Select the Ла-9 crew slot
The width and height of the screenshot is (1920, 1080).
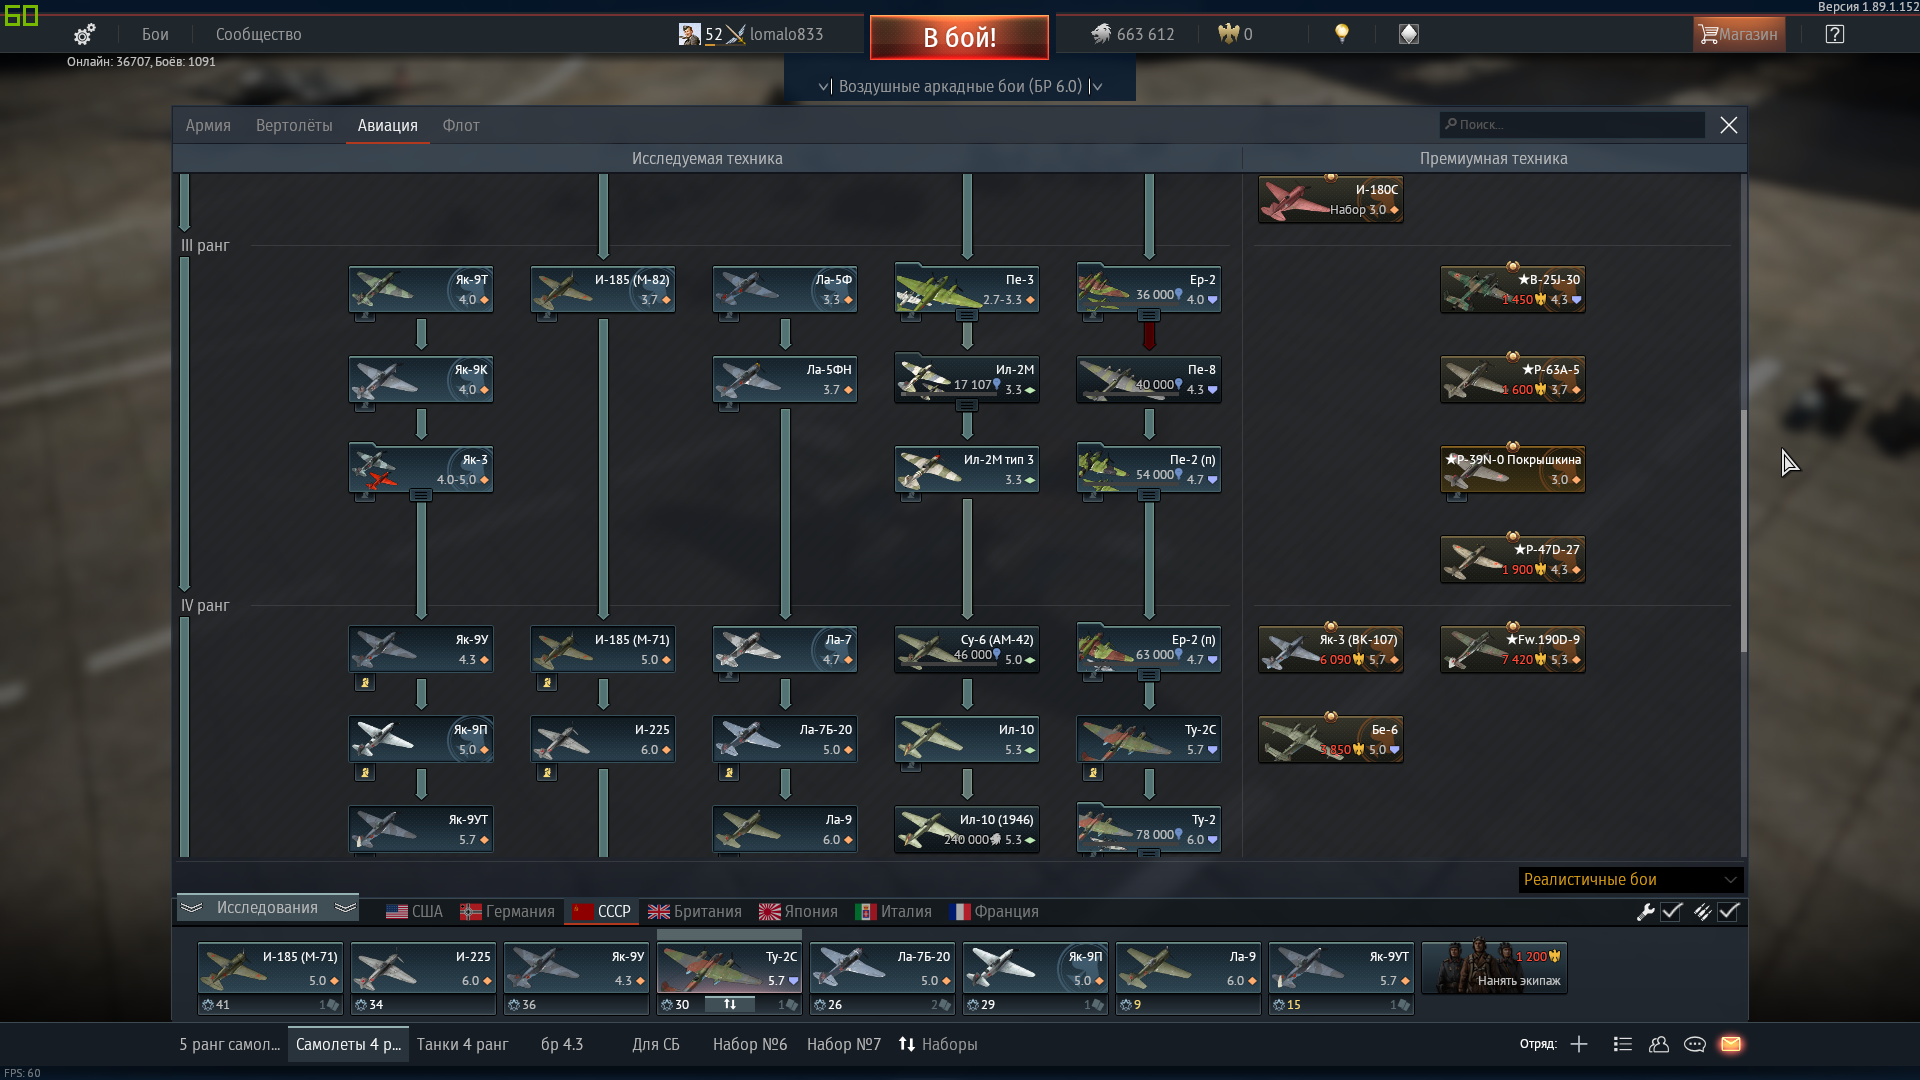(1188, 978)
